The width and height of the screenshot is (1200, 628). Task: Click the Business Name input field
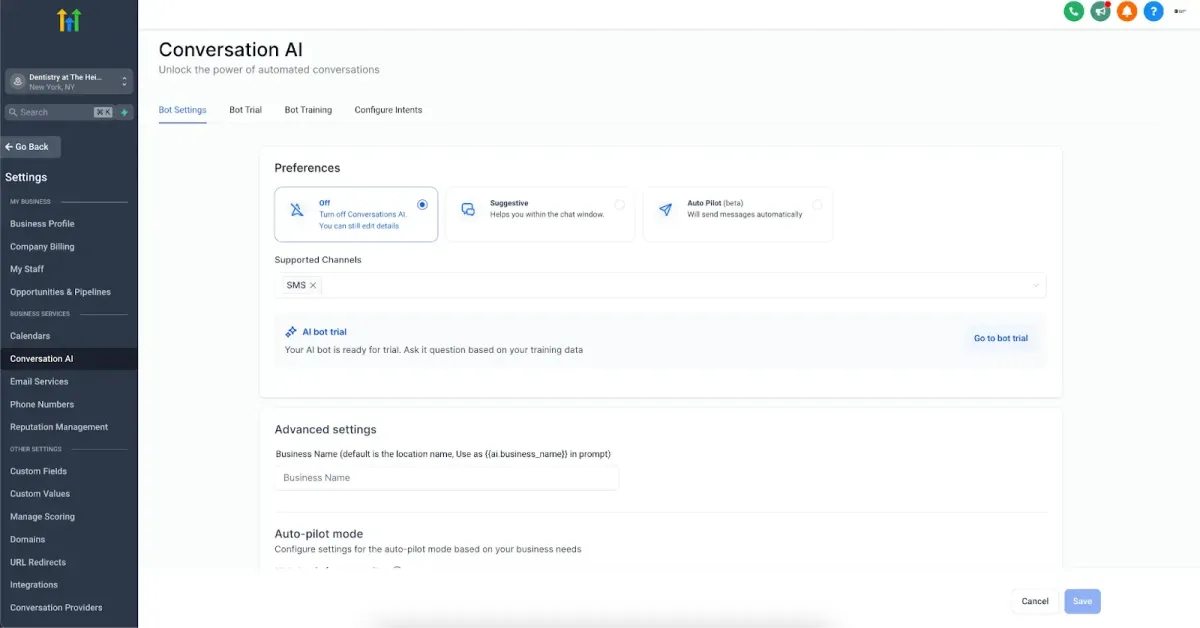coord(446,478)
